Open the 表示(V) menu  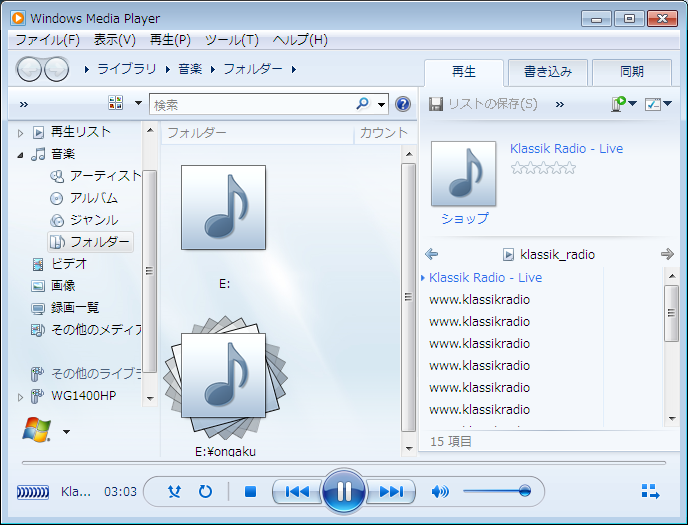(x=115, y=40)
